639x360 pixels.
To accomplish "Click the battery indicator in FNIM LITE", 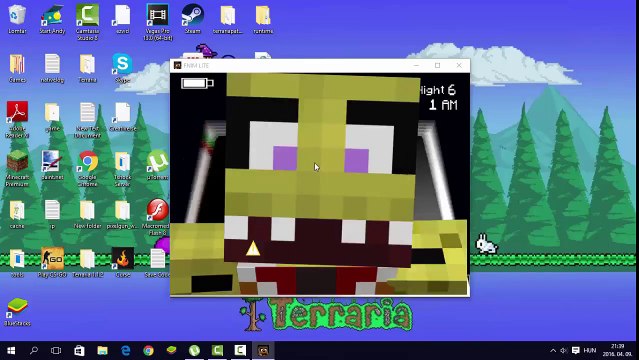I will pyautogui.click(x=197, y=83).
